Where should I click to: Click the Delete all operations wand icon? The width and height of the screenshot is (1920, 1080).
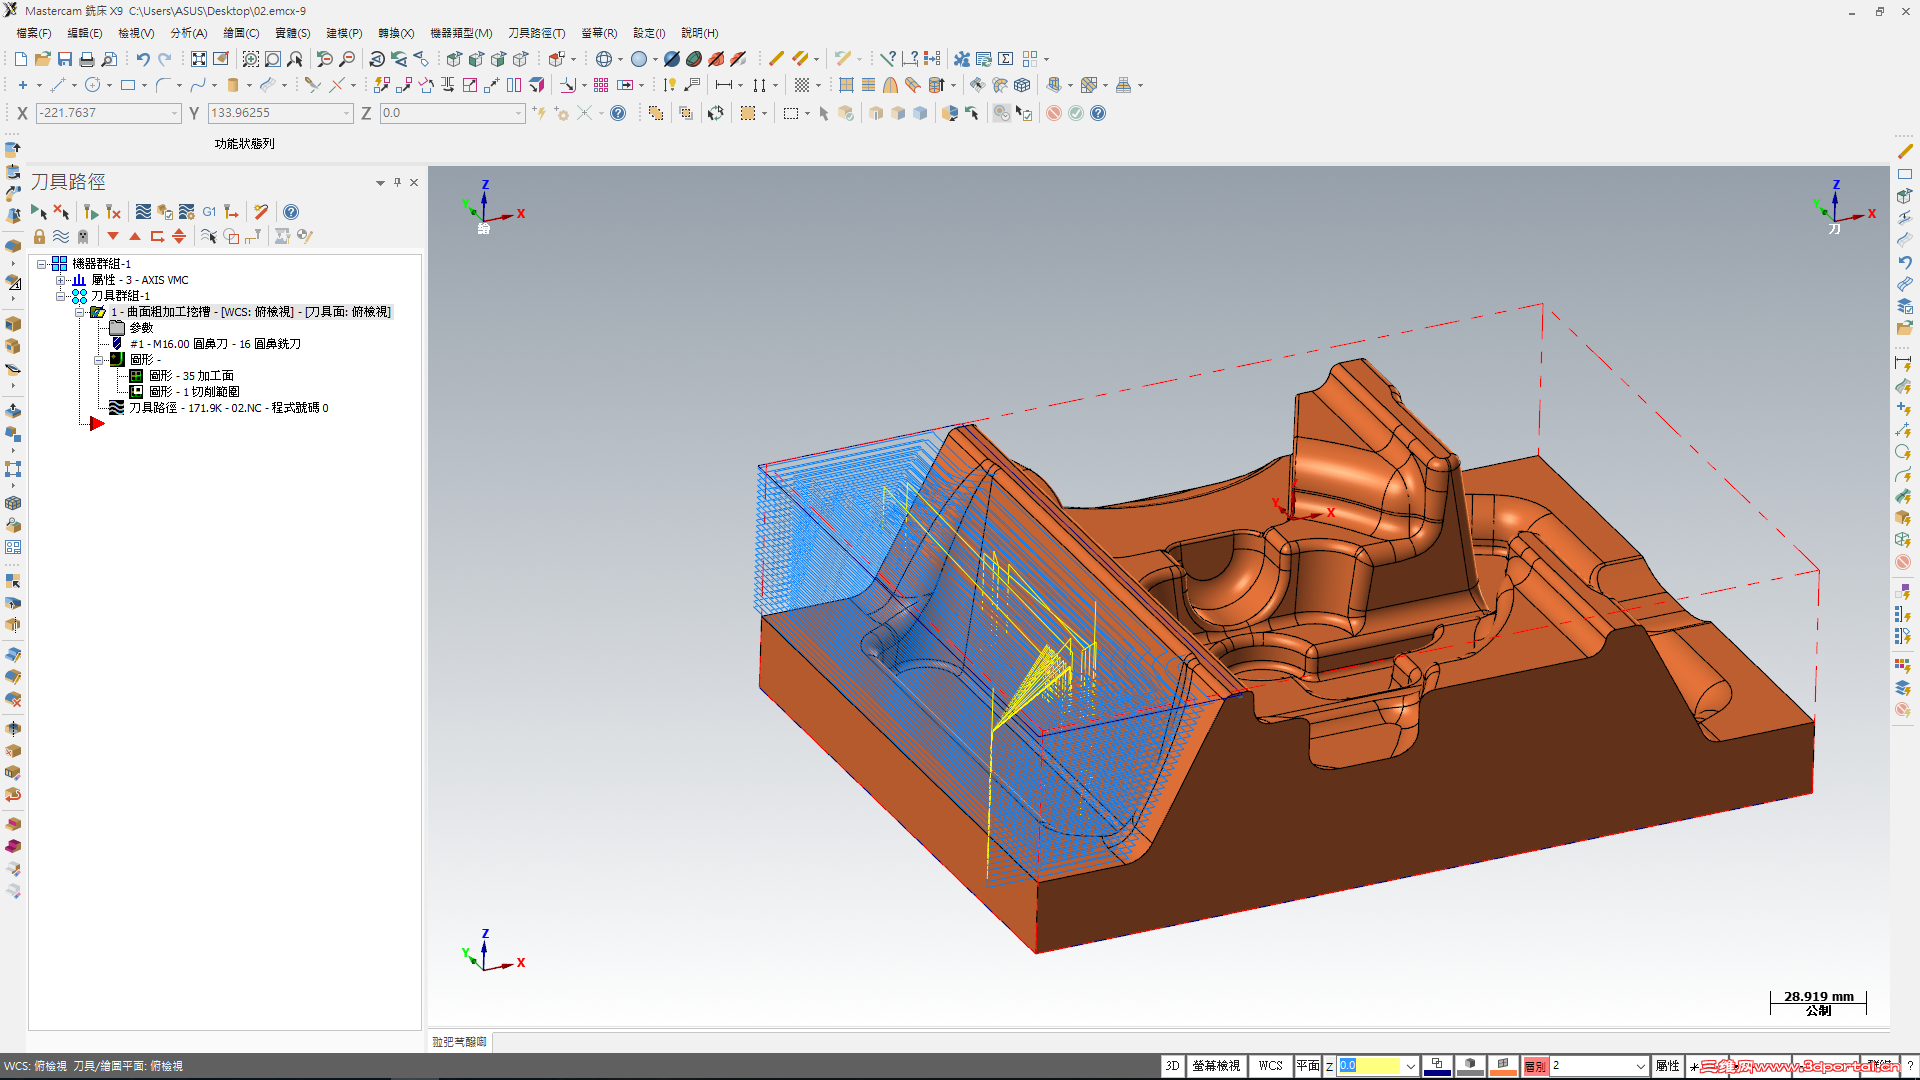coord(261,212)
